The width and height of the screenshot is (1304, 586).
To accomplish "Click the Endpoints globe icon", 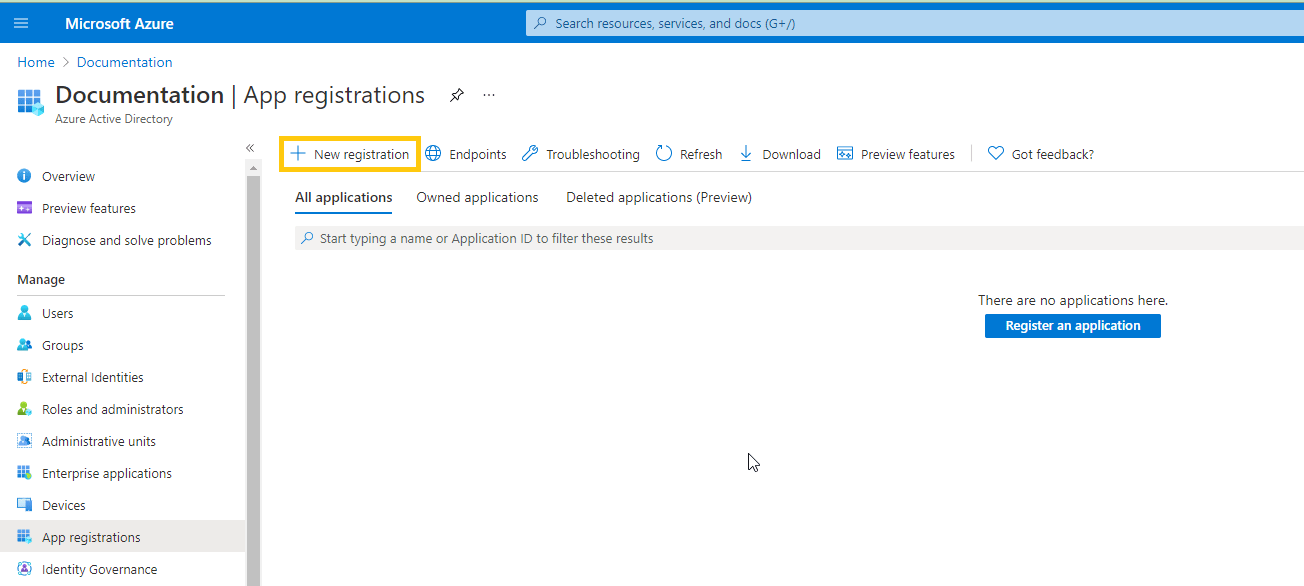I will (433, 154).
